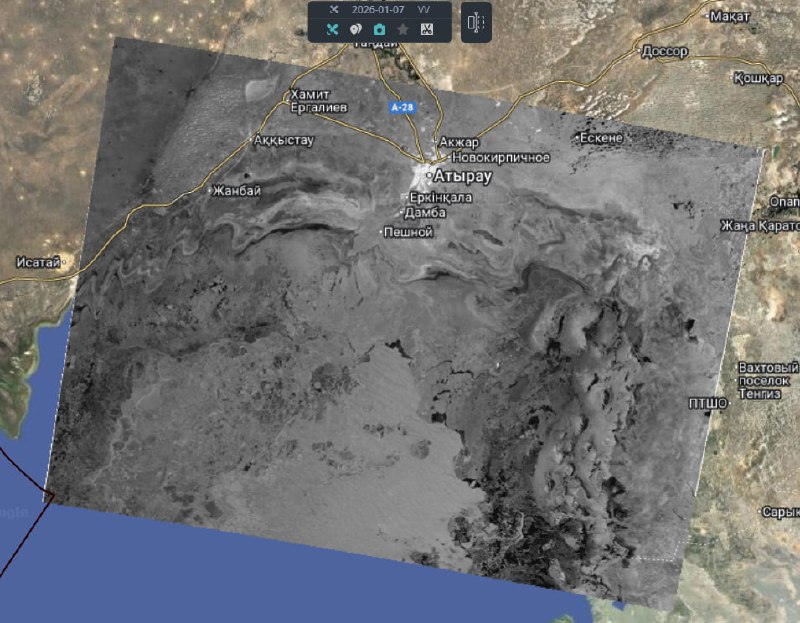The width and height of the screenshot is (800, 623).
Task: Click the map pins icon
Action: (356, 30)
